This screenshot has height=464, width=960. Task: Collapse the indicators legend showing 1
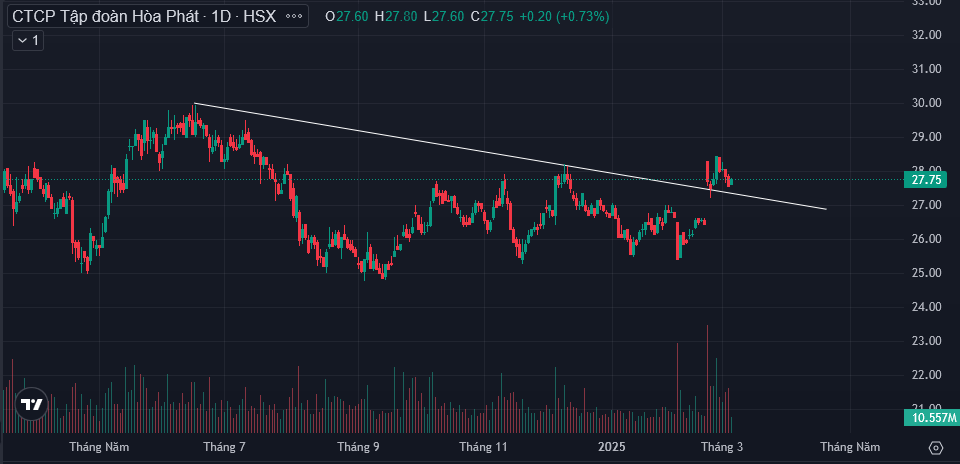[x=28, y=40]
